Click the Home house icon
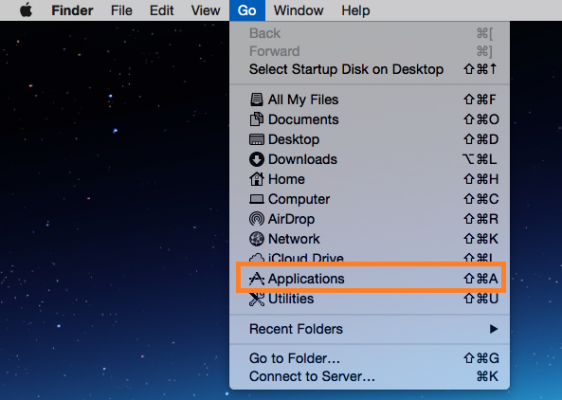562x400 pixels. coord(256,179)
